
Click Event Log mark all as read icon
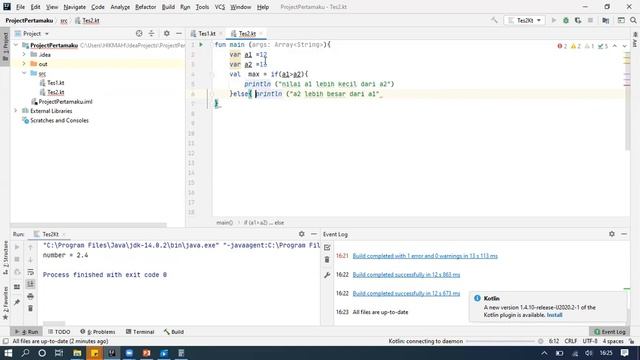pyautogui.click(x=327, y=247)
